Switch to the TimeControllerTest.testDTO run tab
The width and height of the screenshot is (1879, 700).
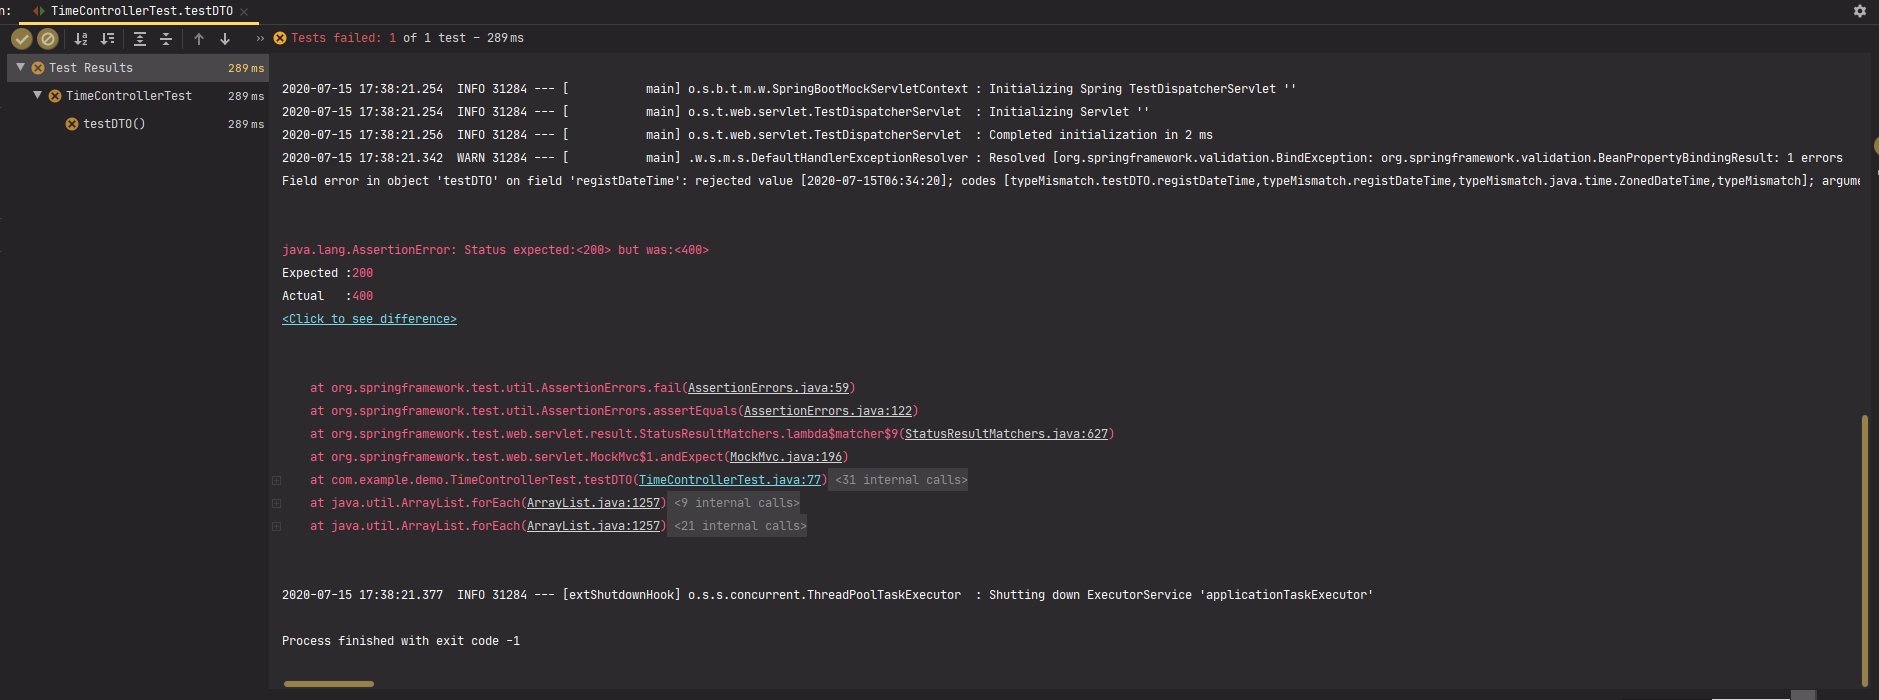(x=141, y=11)
